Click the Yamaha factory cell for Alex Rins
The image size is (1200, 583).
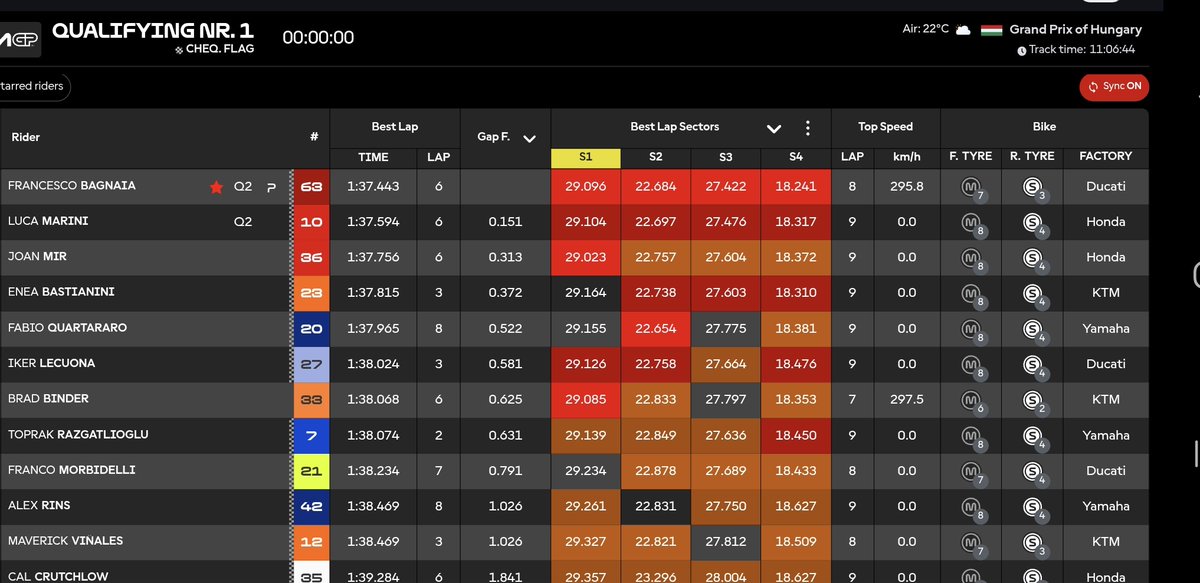pyautogui.click(x=1105, y=506)
